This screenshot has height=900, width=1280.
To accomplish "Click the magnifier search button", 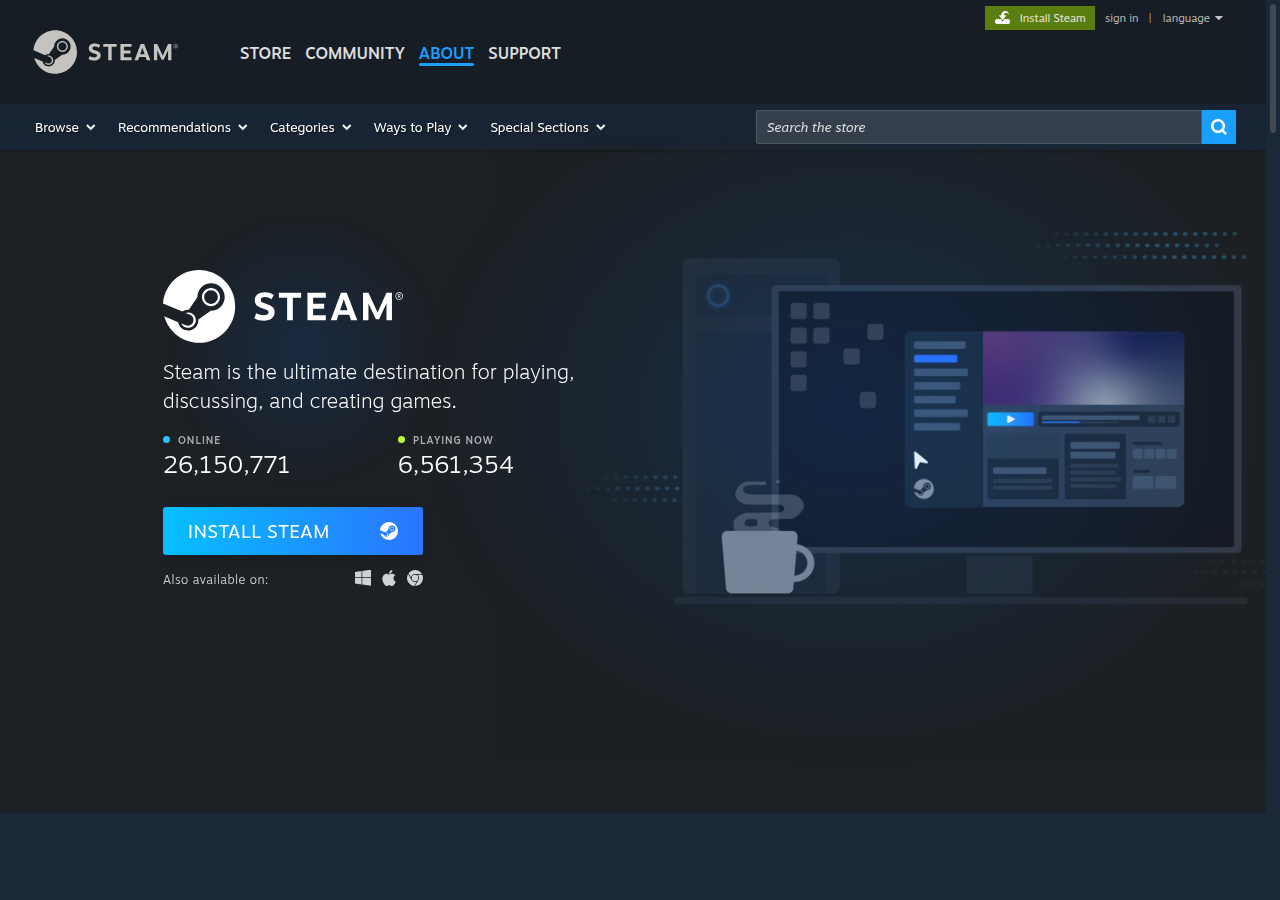I will click(x=1218, y=127).
